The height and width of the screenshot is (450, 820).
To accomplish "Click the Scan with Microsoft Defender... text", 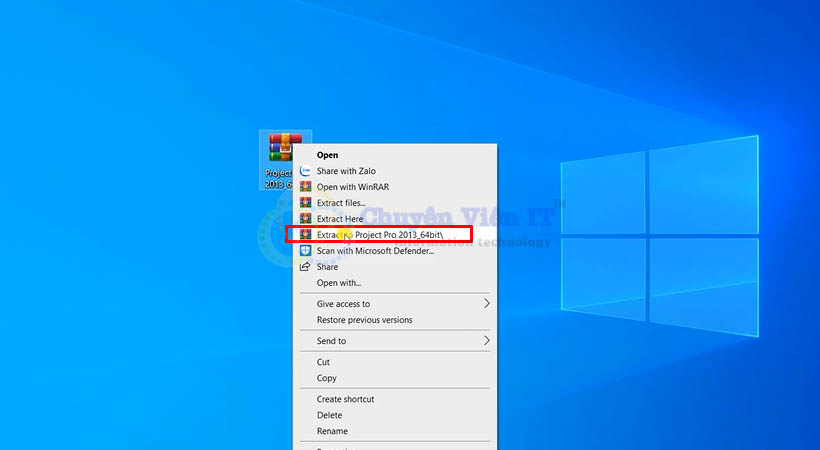I will tap(375, 251).
